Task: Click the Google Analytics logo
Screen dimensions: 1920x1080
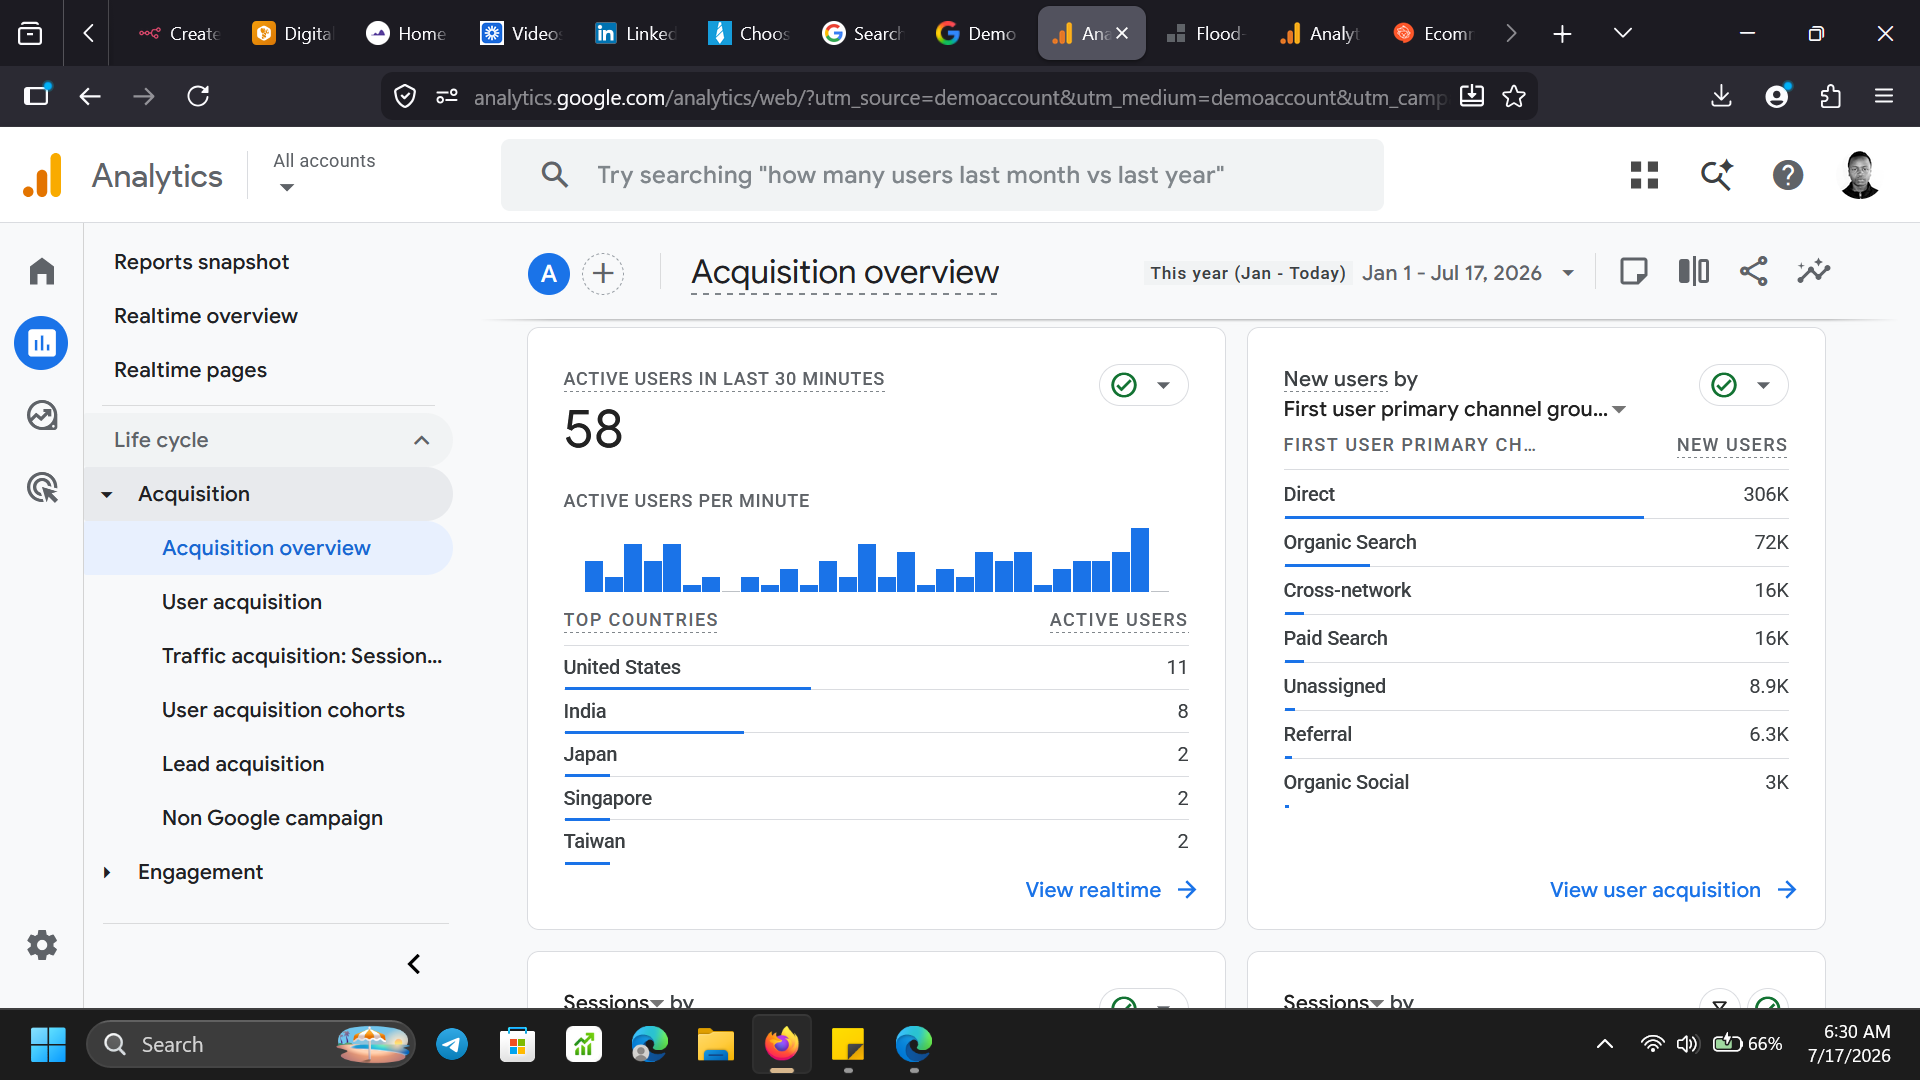Action: (x=43, y=176)
